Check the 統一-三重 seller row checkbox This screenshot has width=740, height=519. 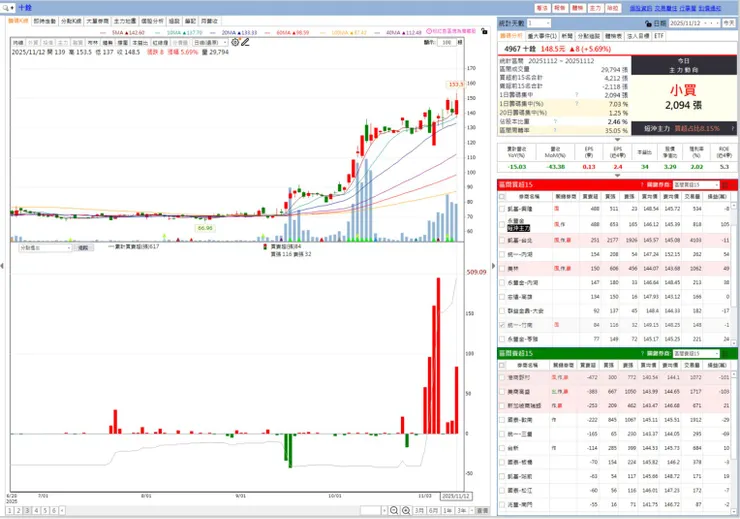coord(502,434)
